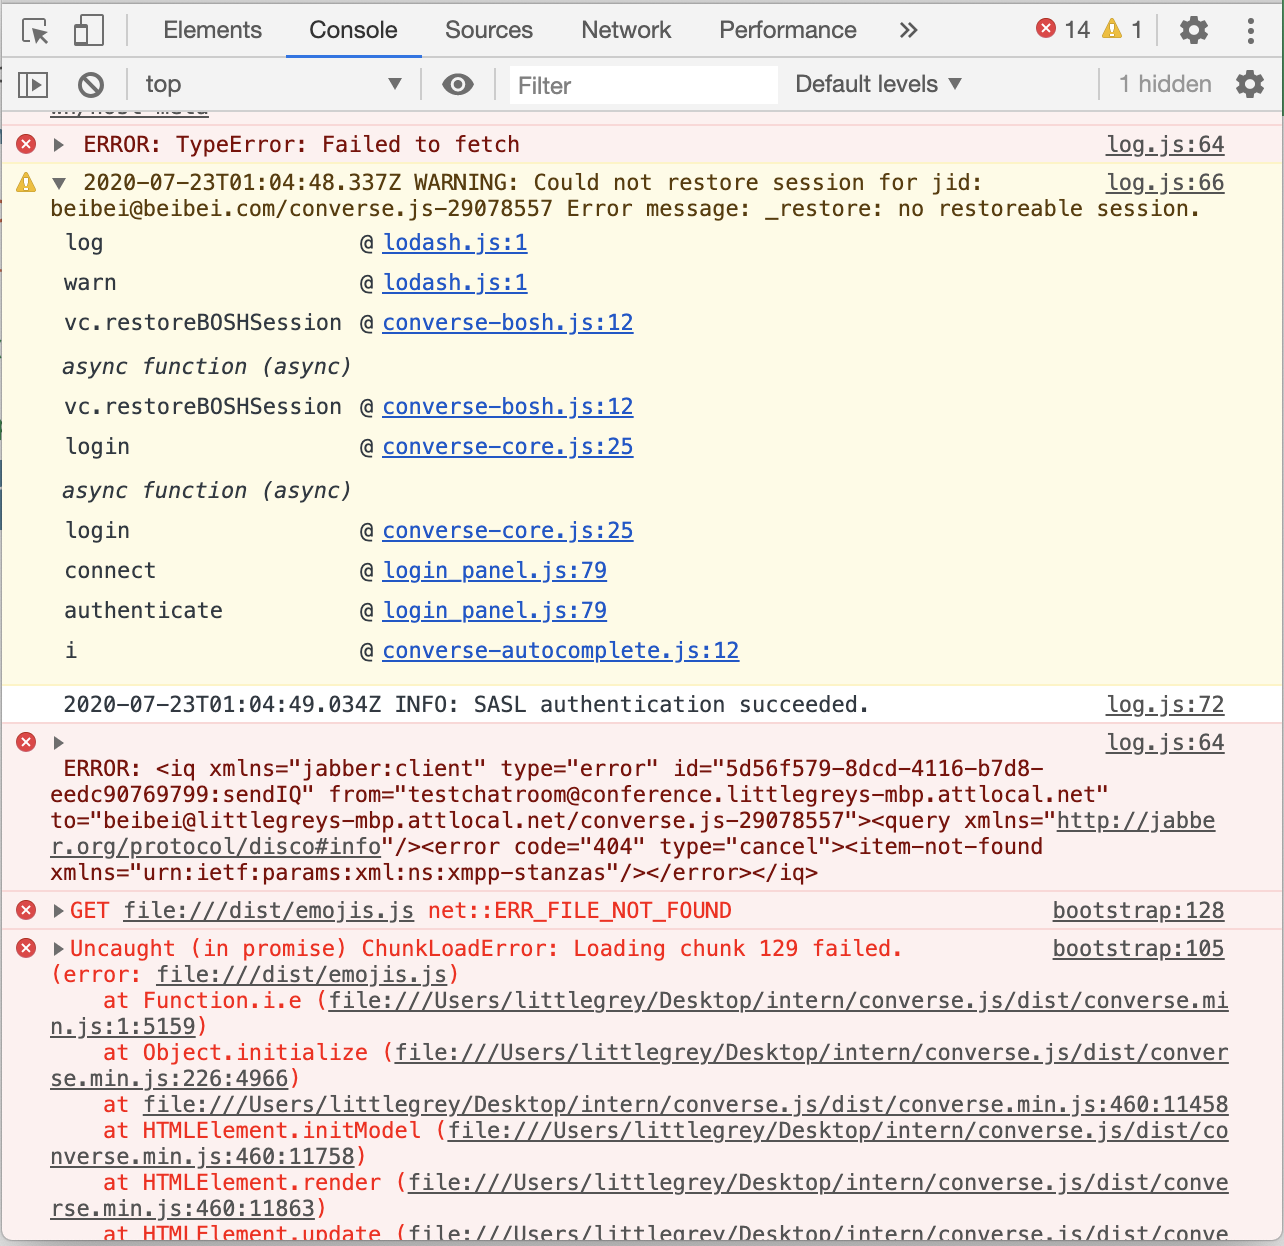Click error icon beside GET emojis.js

click(x=27, y=910)
